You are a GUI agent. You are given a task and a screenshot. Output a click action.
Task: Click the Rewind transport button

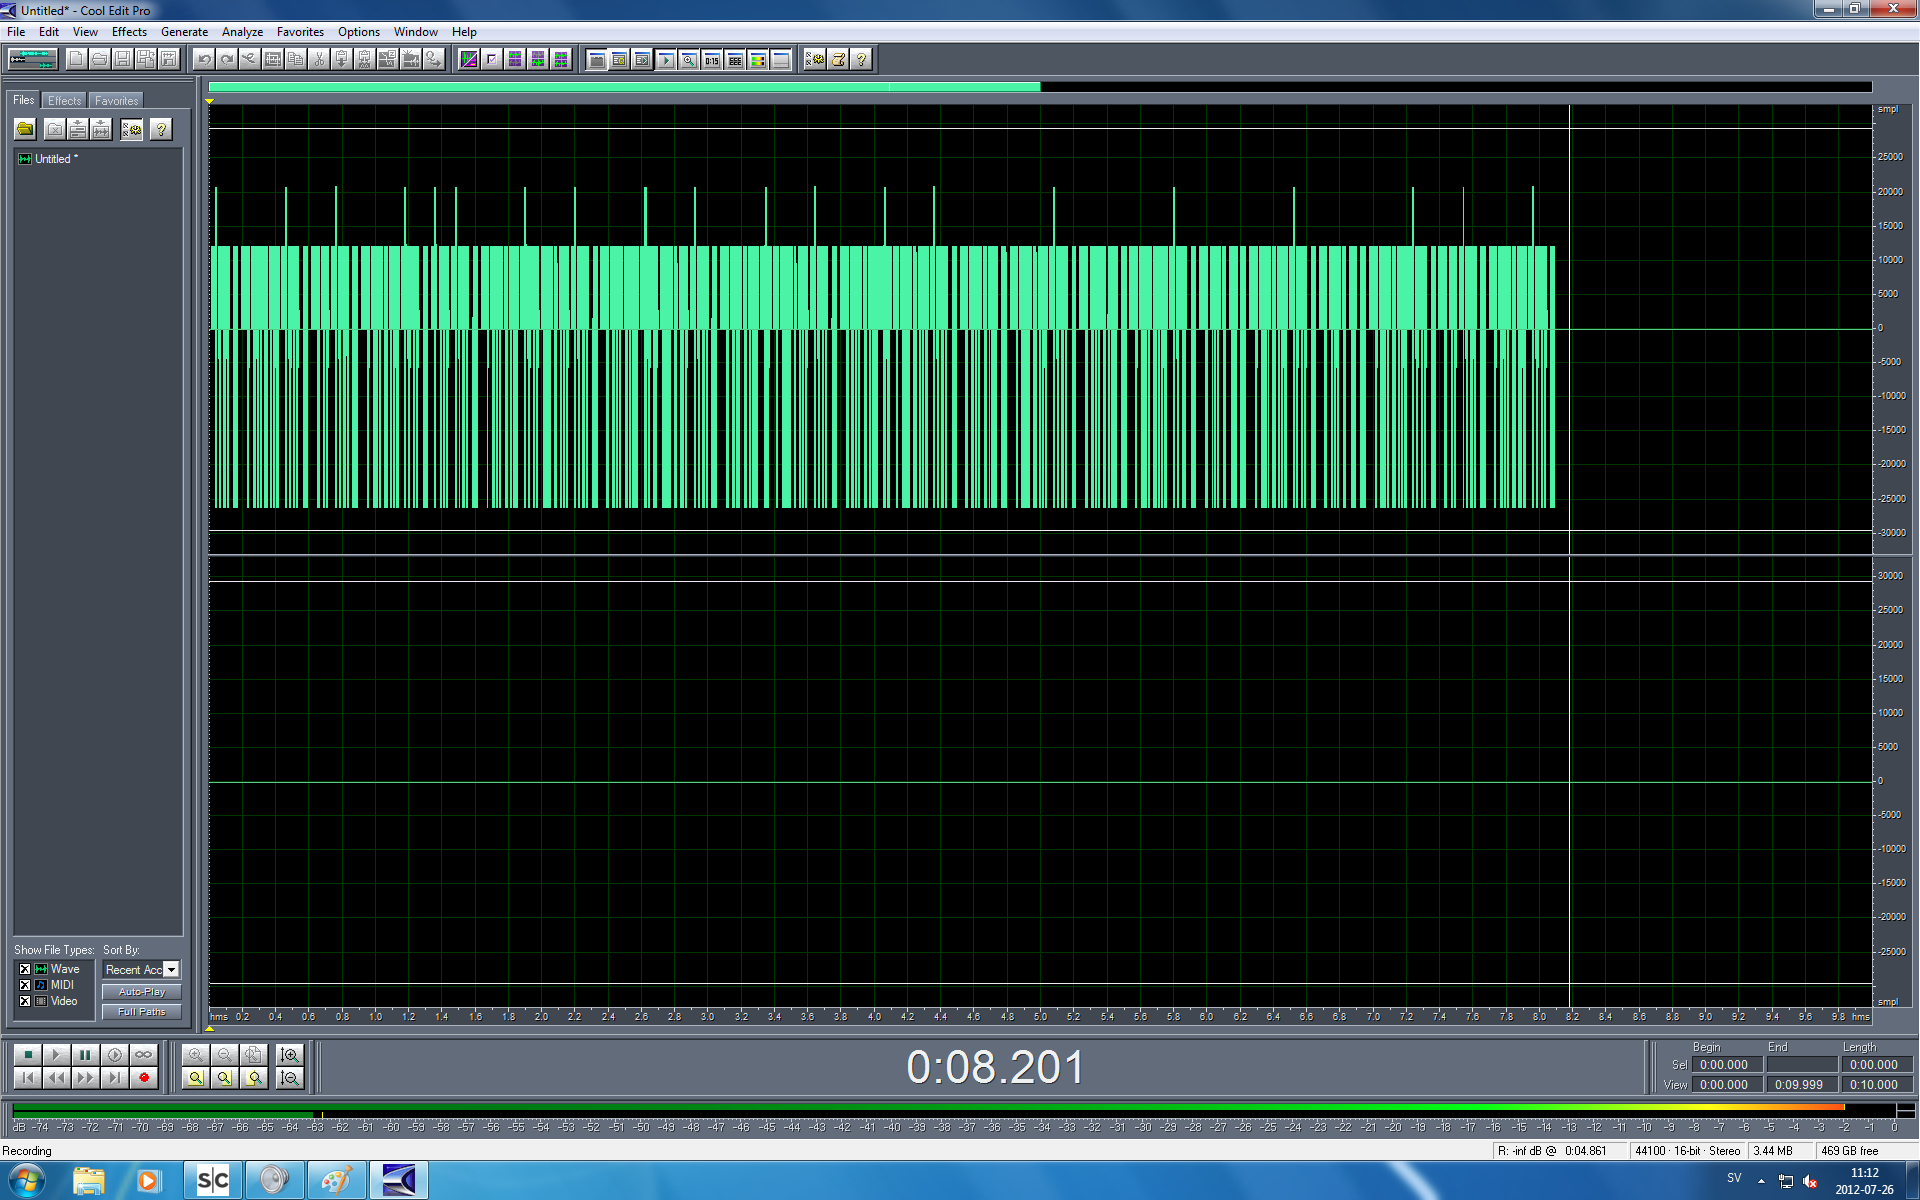(57, 1078)
